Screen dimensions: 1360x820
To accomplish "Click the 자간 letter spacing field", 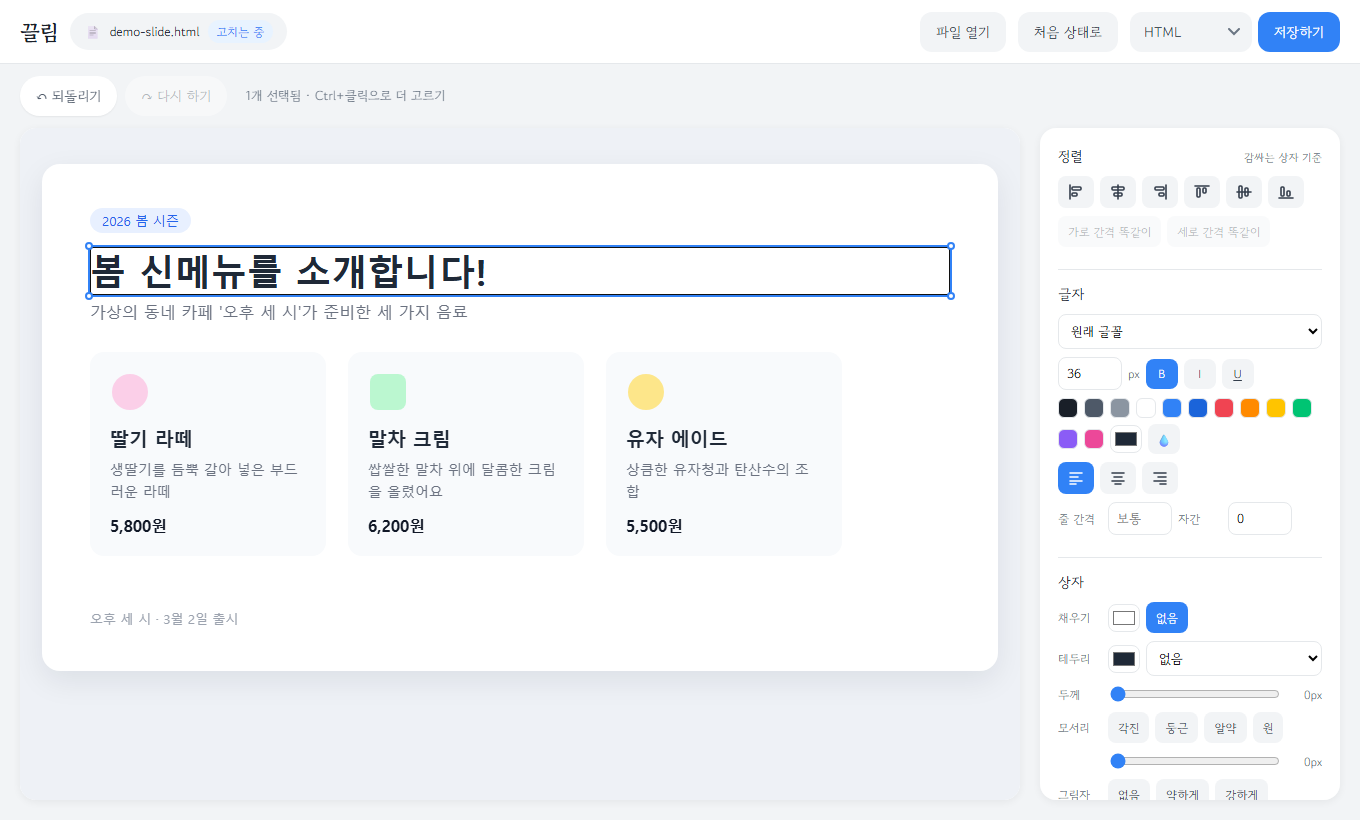I will [x=1260, y=519].
